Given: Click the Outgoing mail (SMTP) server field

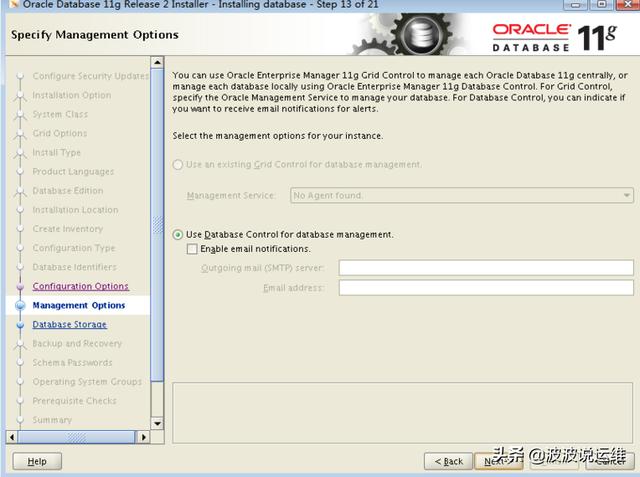Looking at the screenshot, I should click(x=486, y=268).
